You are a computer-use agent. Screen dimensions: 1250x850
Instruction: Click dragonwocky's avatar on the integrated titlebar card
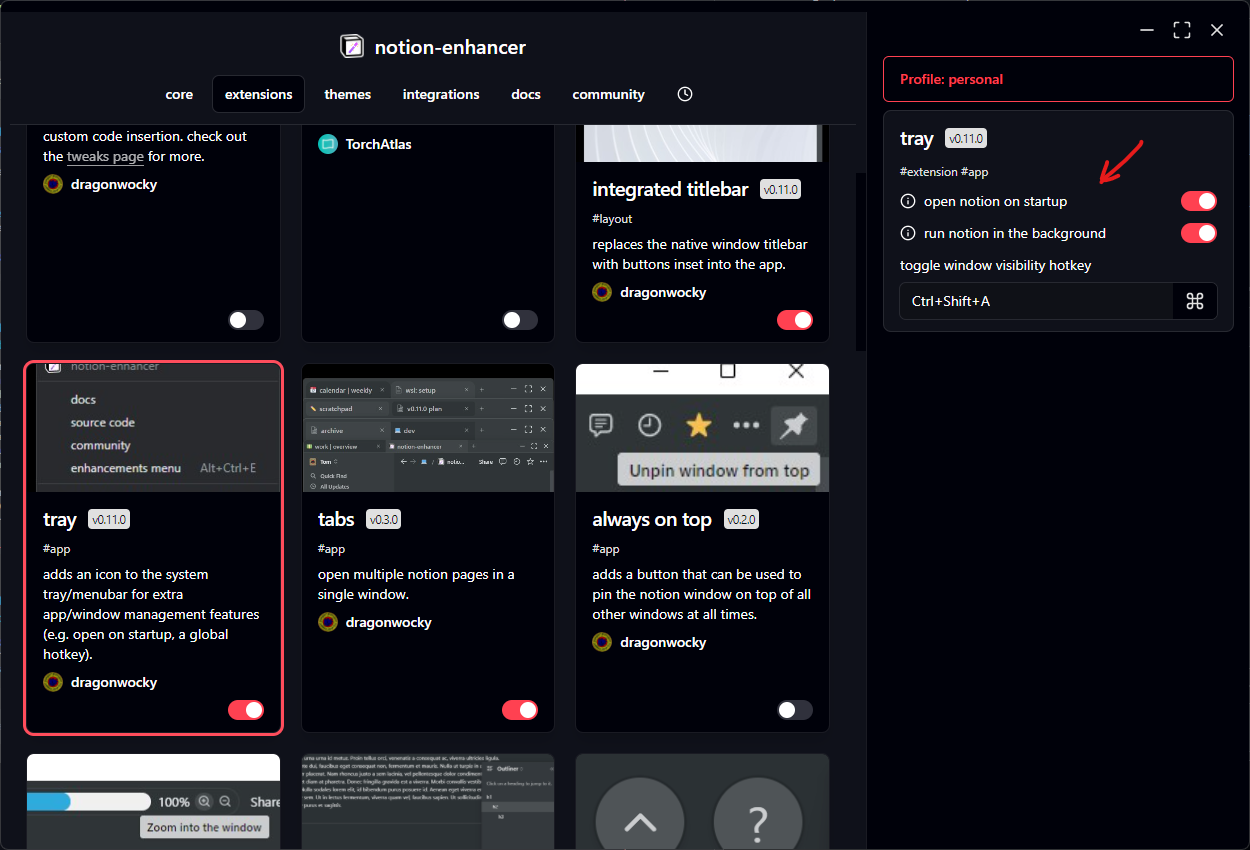(601, 292)
